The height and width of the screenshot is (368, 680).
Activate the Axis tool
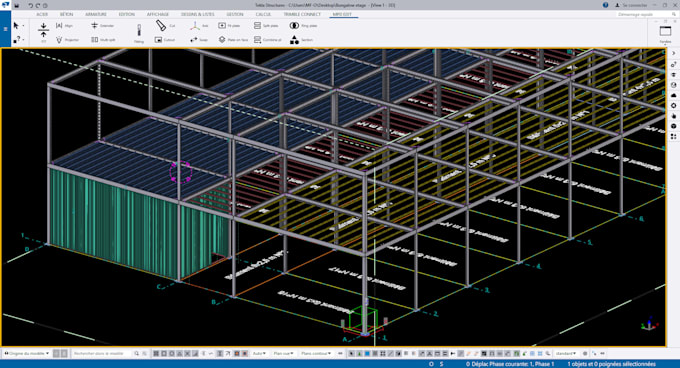199,26
